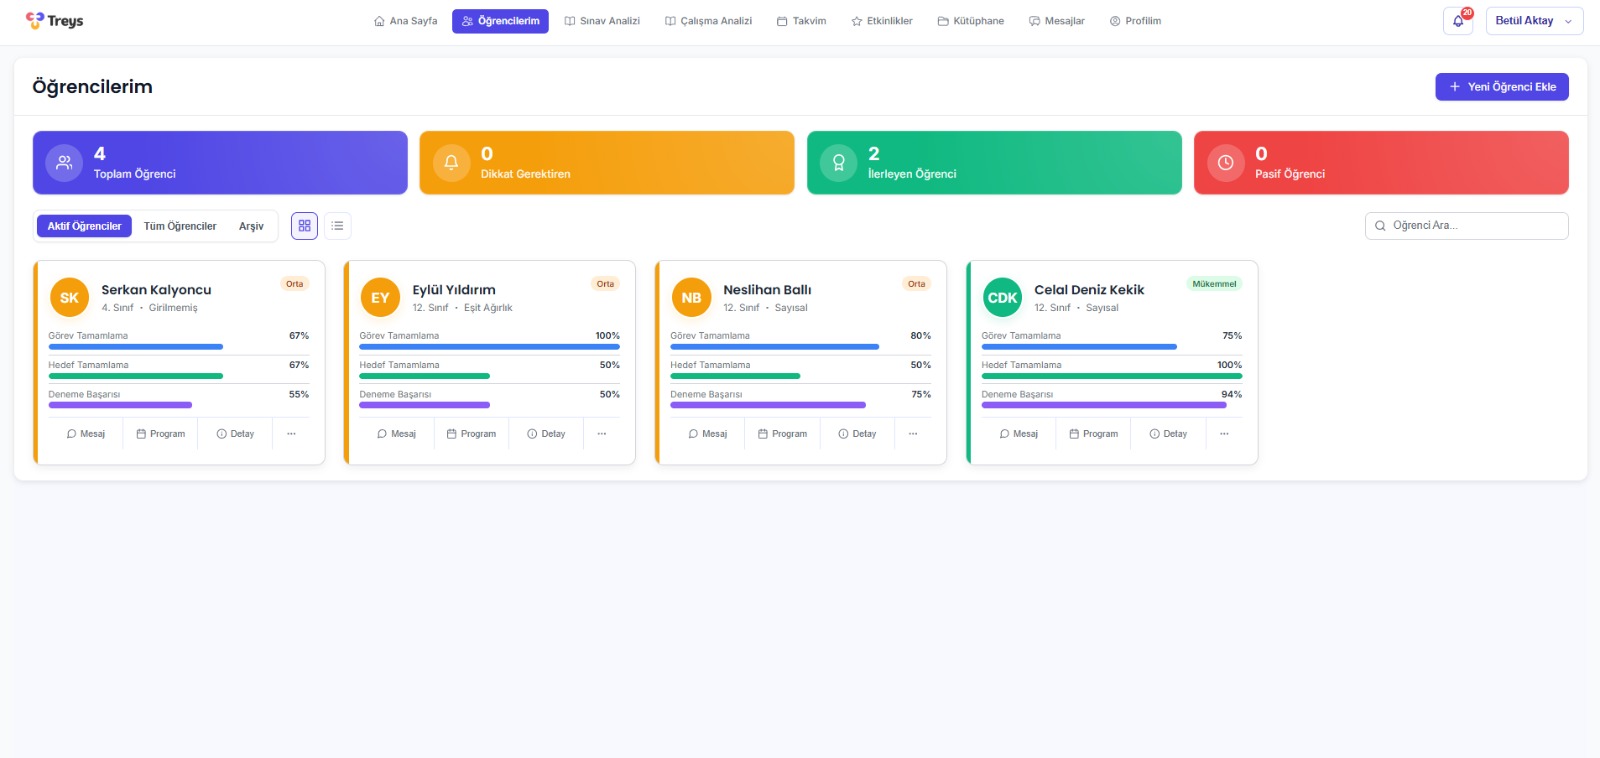1600x758 pixels.
Task: Click İlerleyen Öğrenci award icon
Action: click(838, 163)
